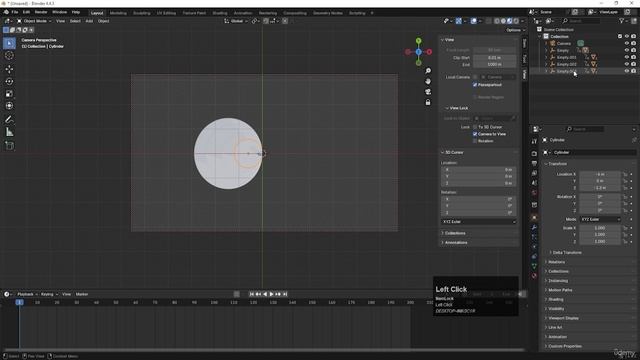Activate the Select Box tool
This screenshot has width=640, height=360.
pyautogui.click(x=9, y=43)
